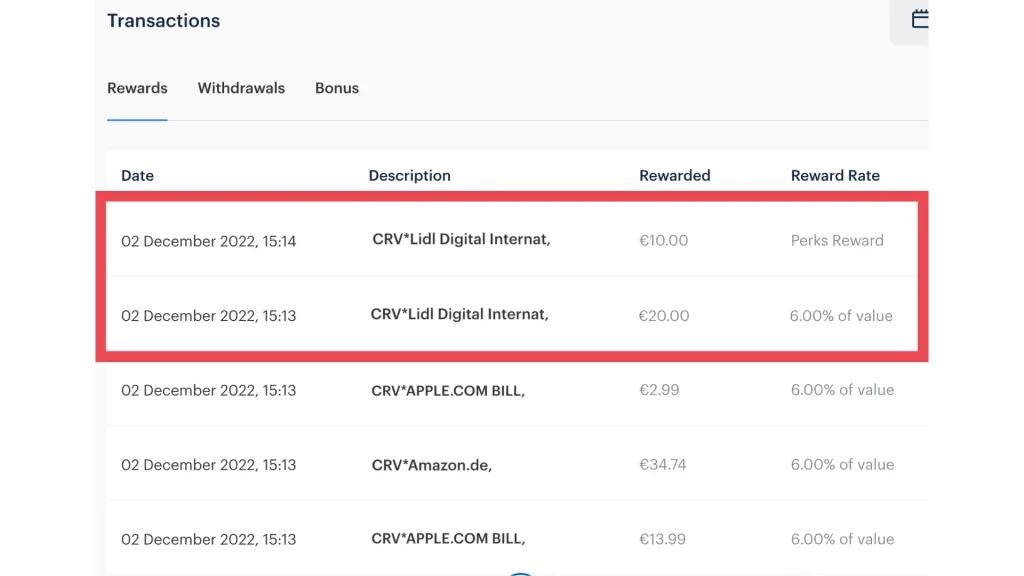This screenshot has width=1024, height=576.
Task: Open the Perks Reward rate entry
Action: (x=837, y=241)
